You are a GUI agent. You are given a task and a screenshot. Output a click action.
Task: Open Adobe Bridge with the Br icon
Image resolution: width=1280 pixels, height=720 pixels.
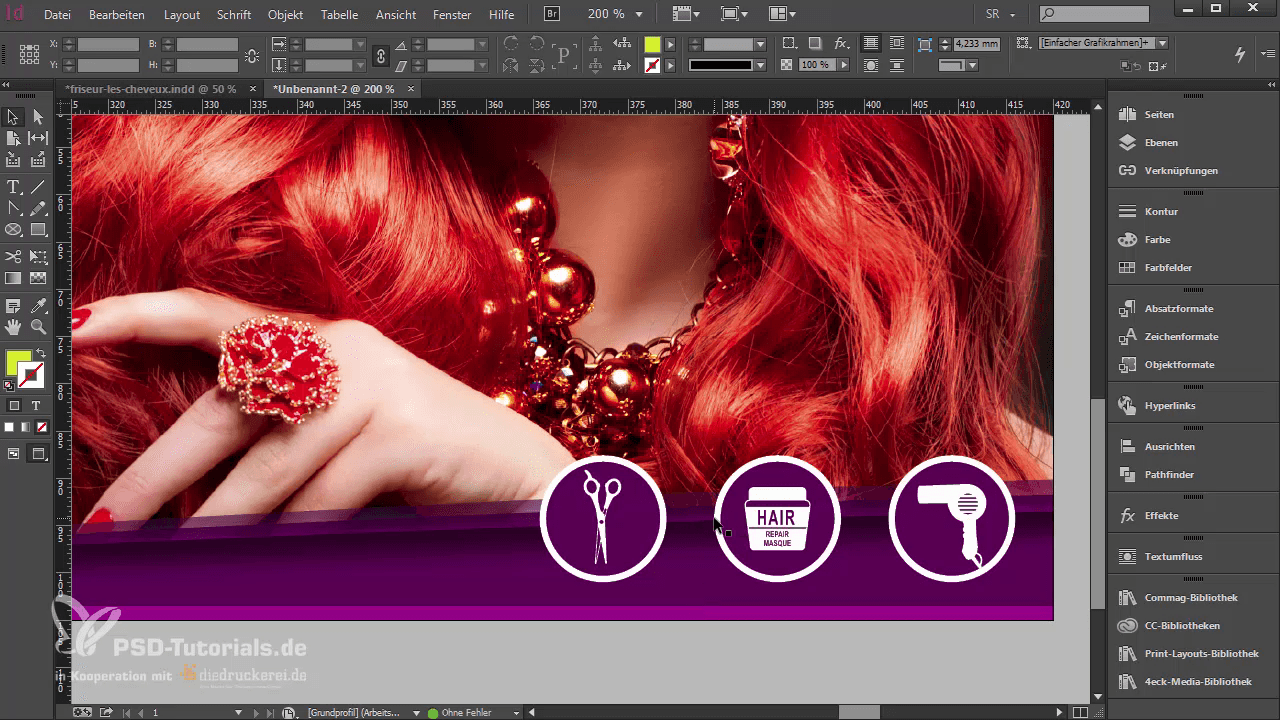[552, 15]
